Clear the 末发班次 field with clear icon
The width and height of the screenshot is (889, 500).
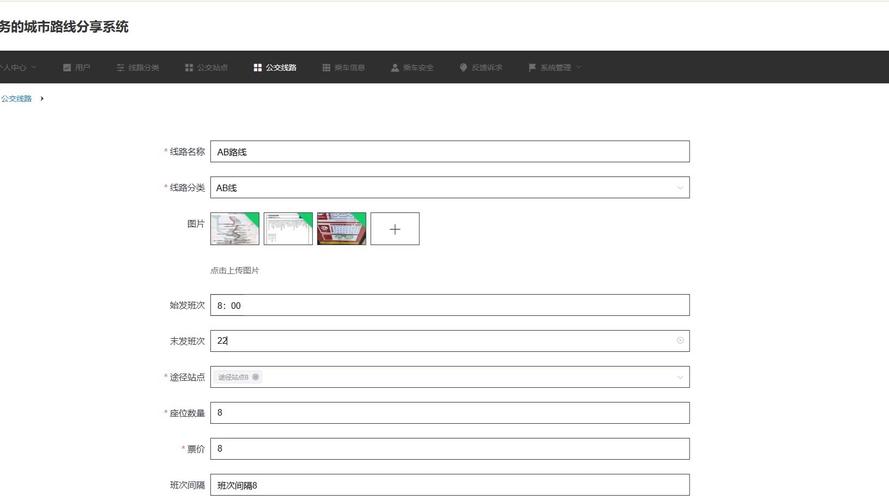(x=681, y=341)
